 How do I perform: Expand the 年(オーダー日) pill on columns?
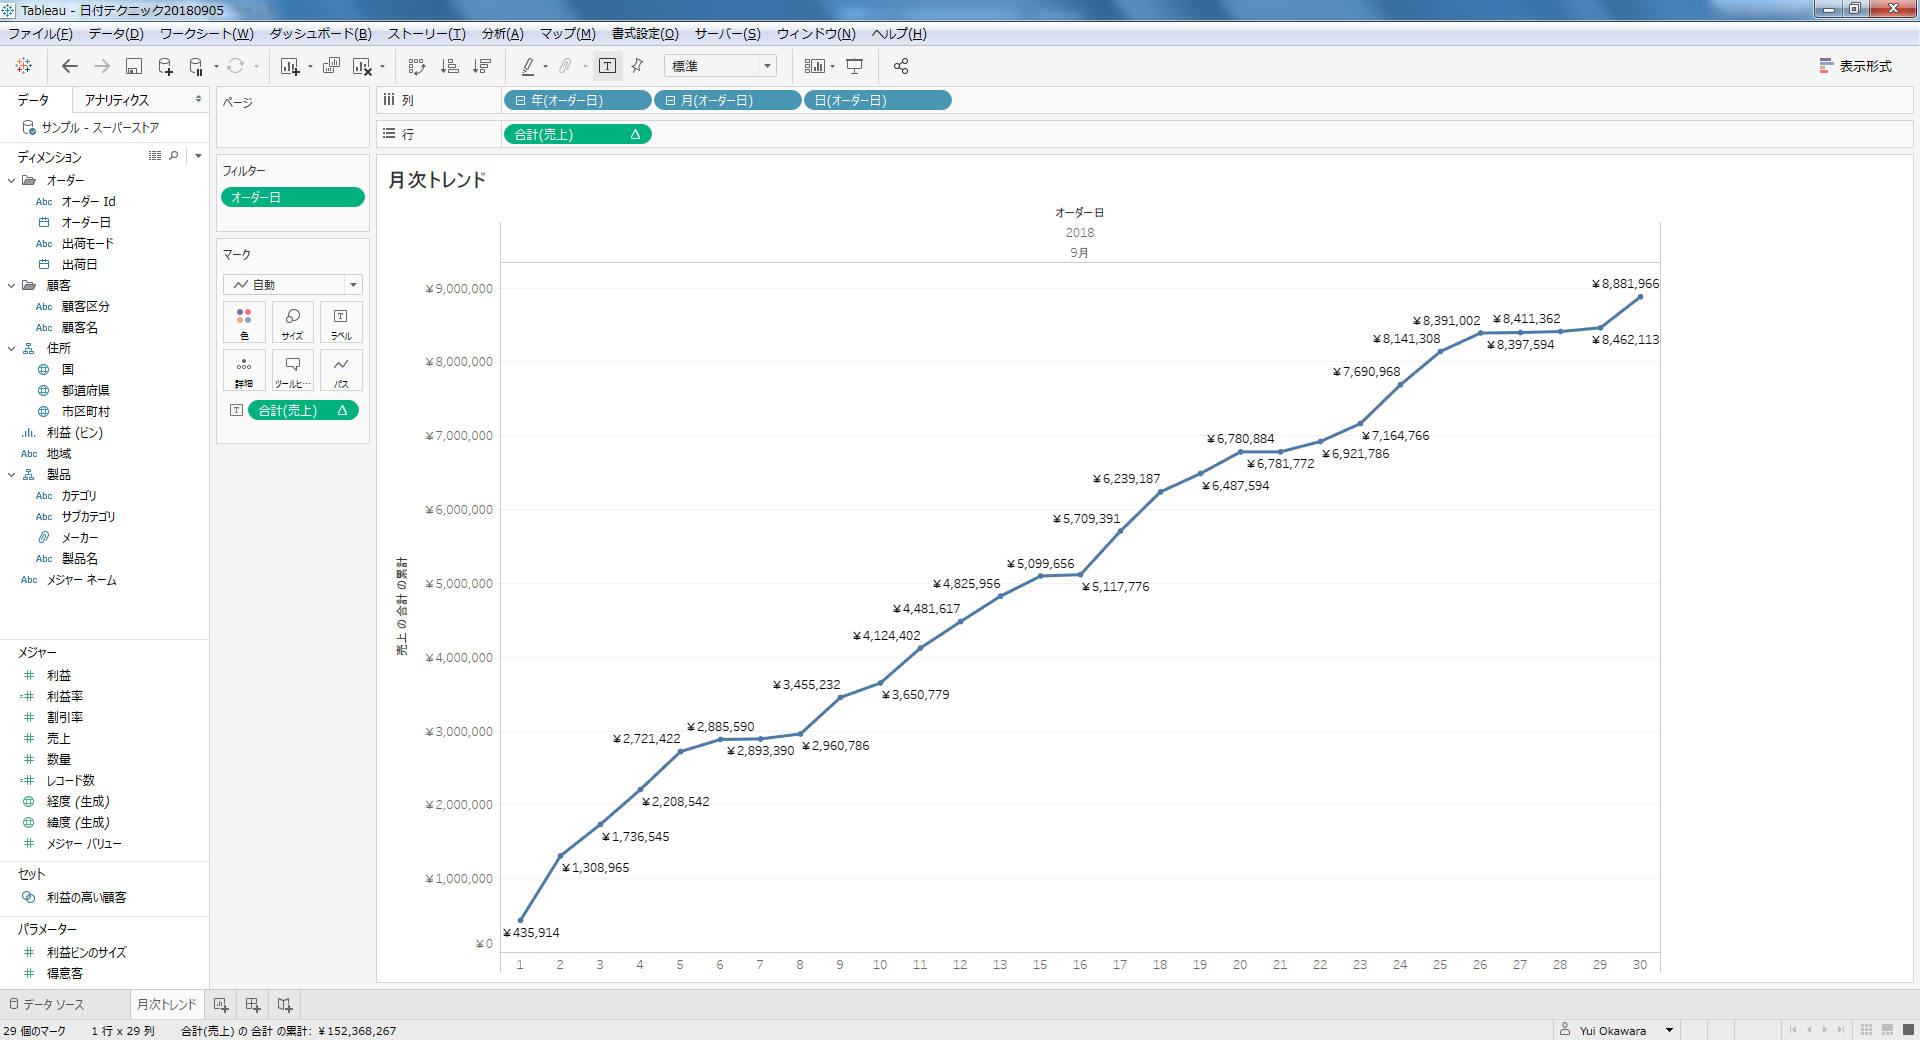point(520,101)
